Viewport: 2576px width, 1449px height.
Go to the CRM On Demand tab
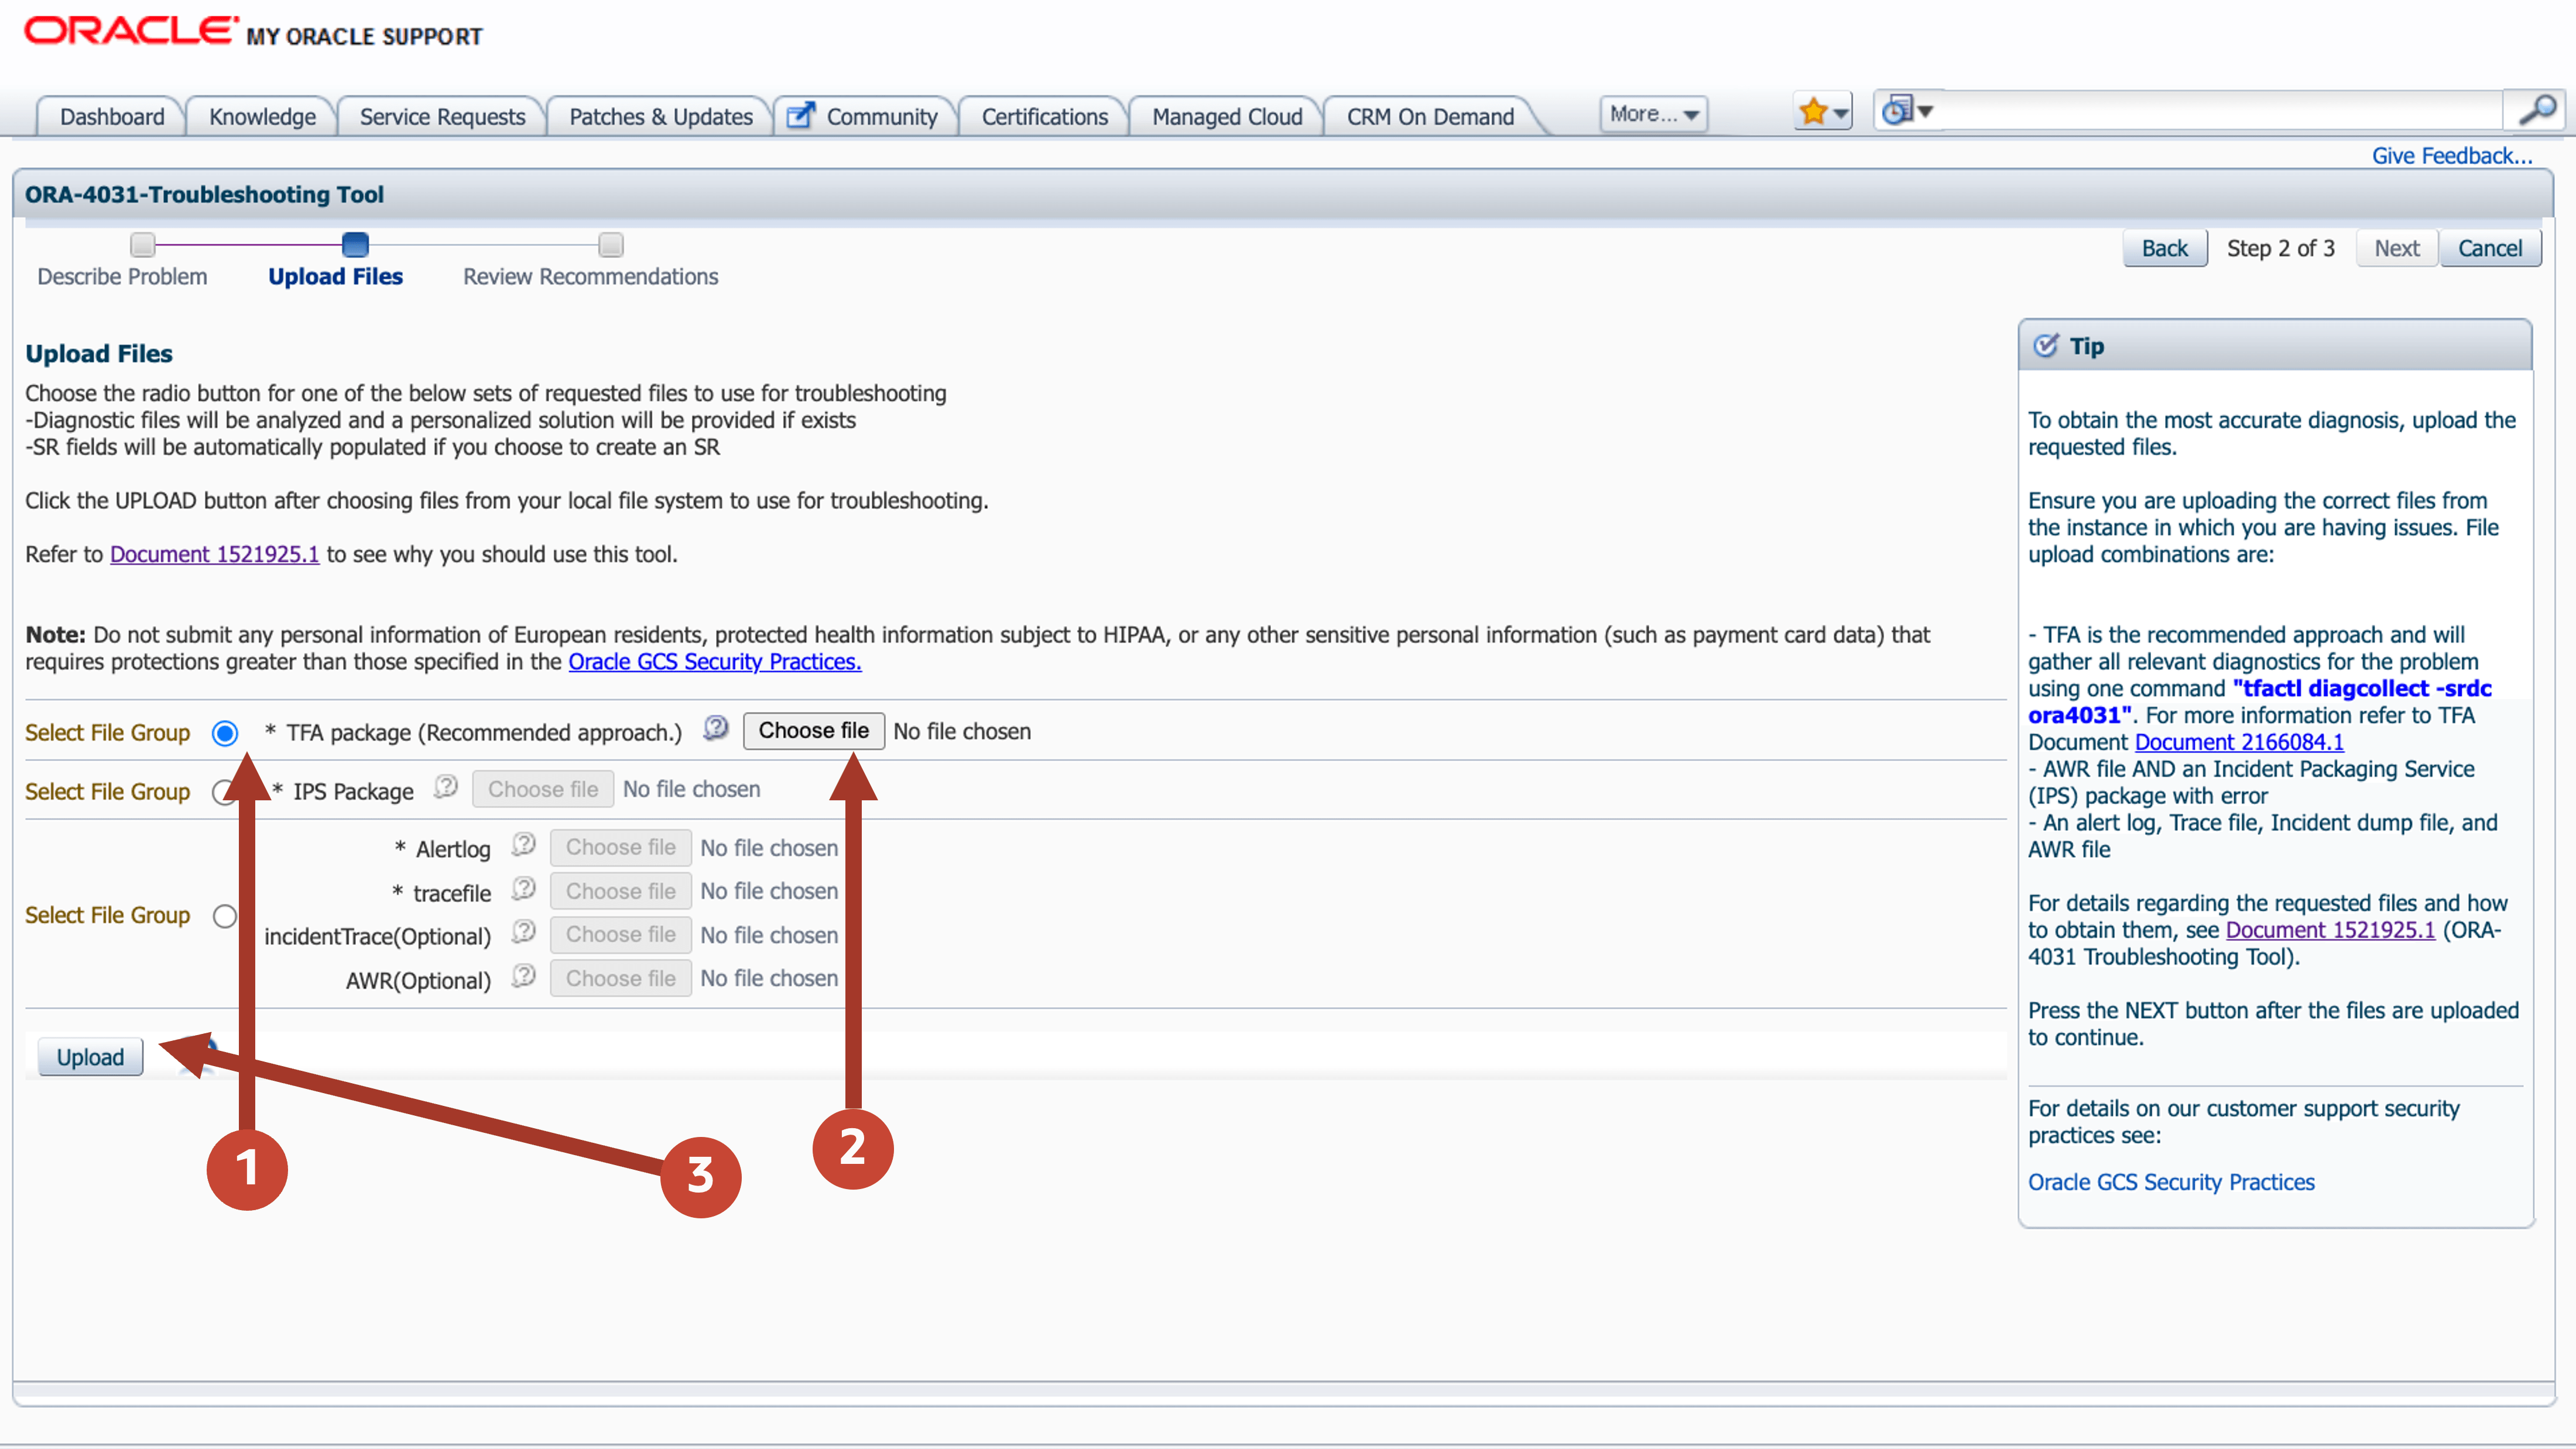pos(1430,117)
